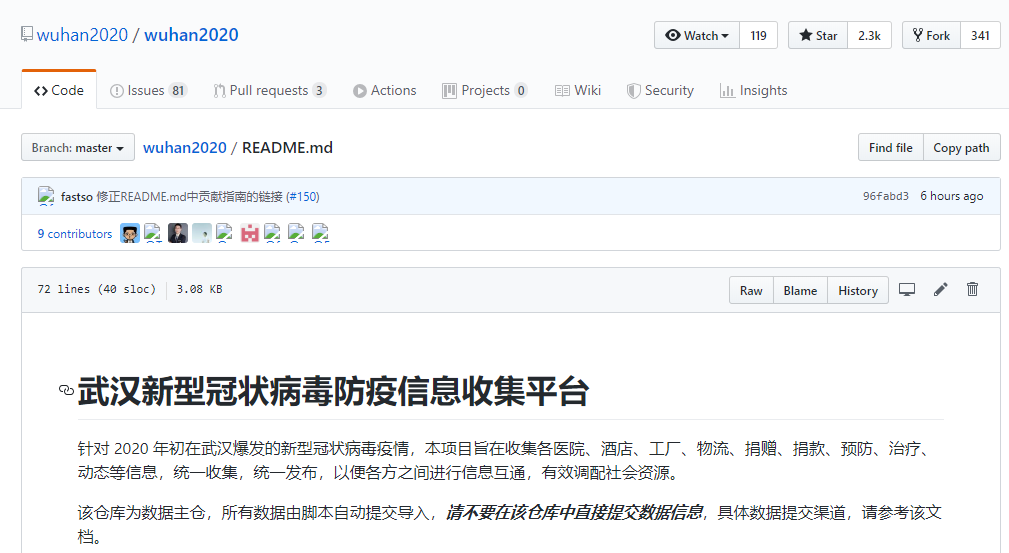Open the pink pixel-art contributor avatar
The height and width of the screenshot is (553, 1009).
click(x=249, y=233)
